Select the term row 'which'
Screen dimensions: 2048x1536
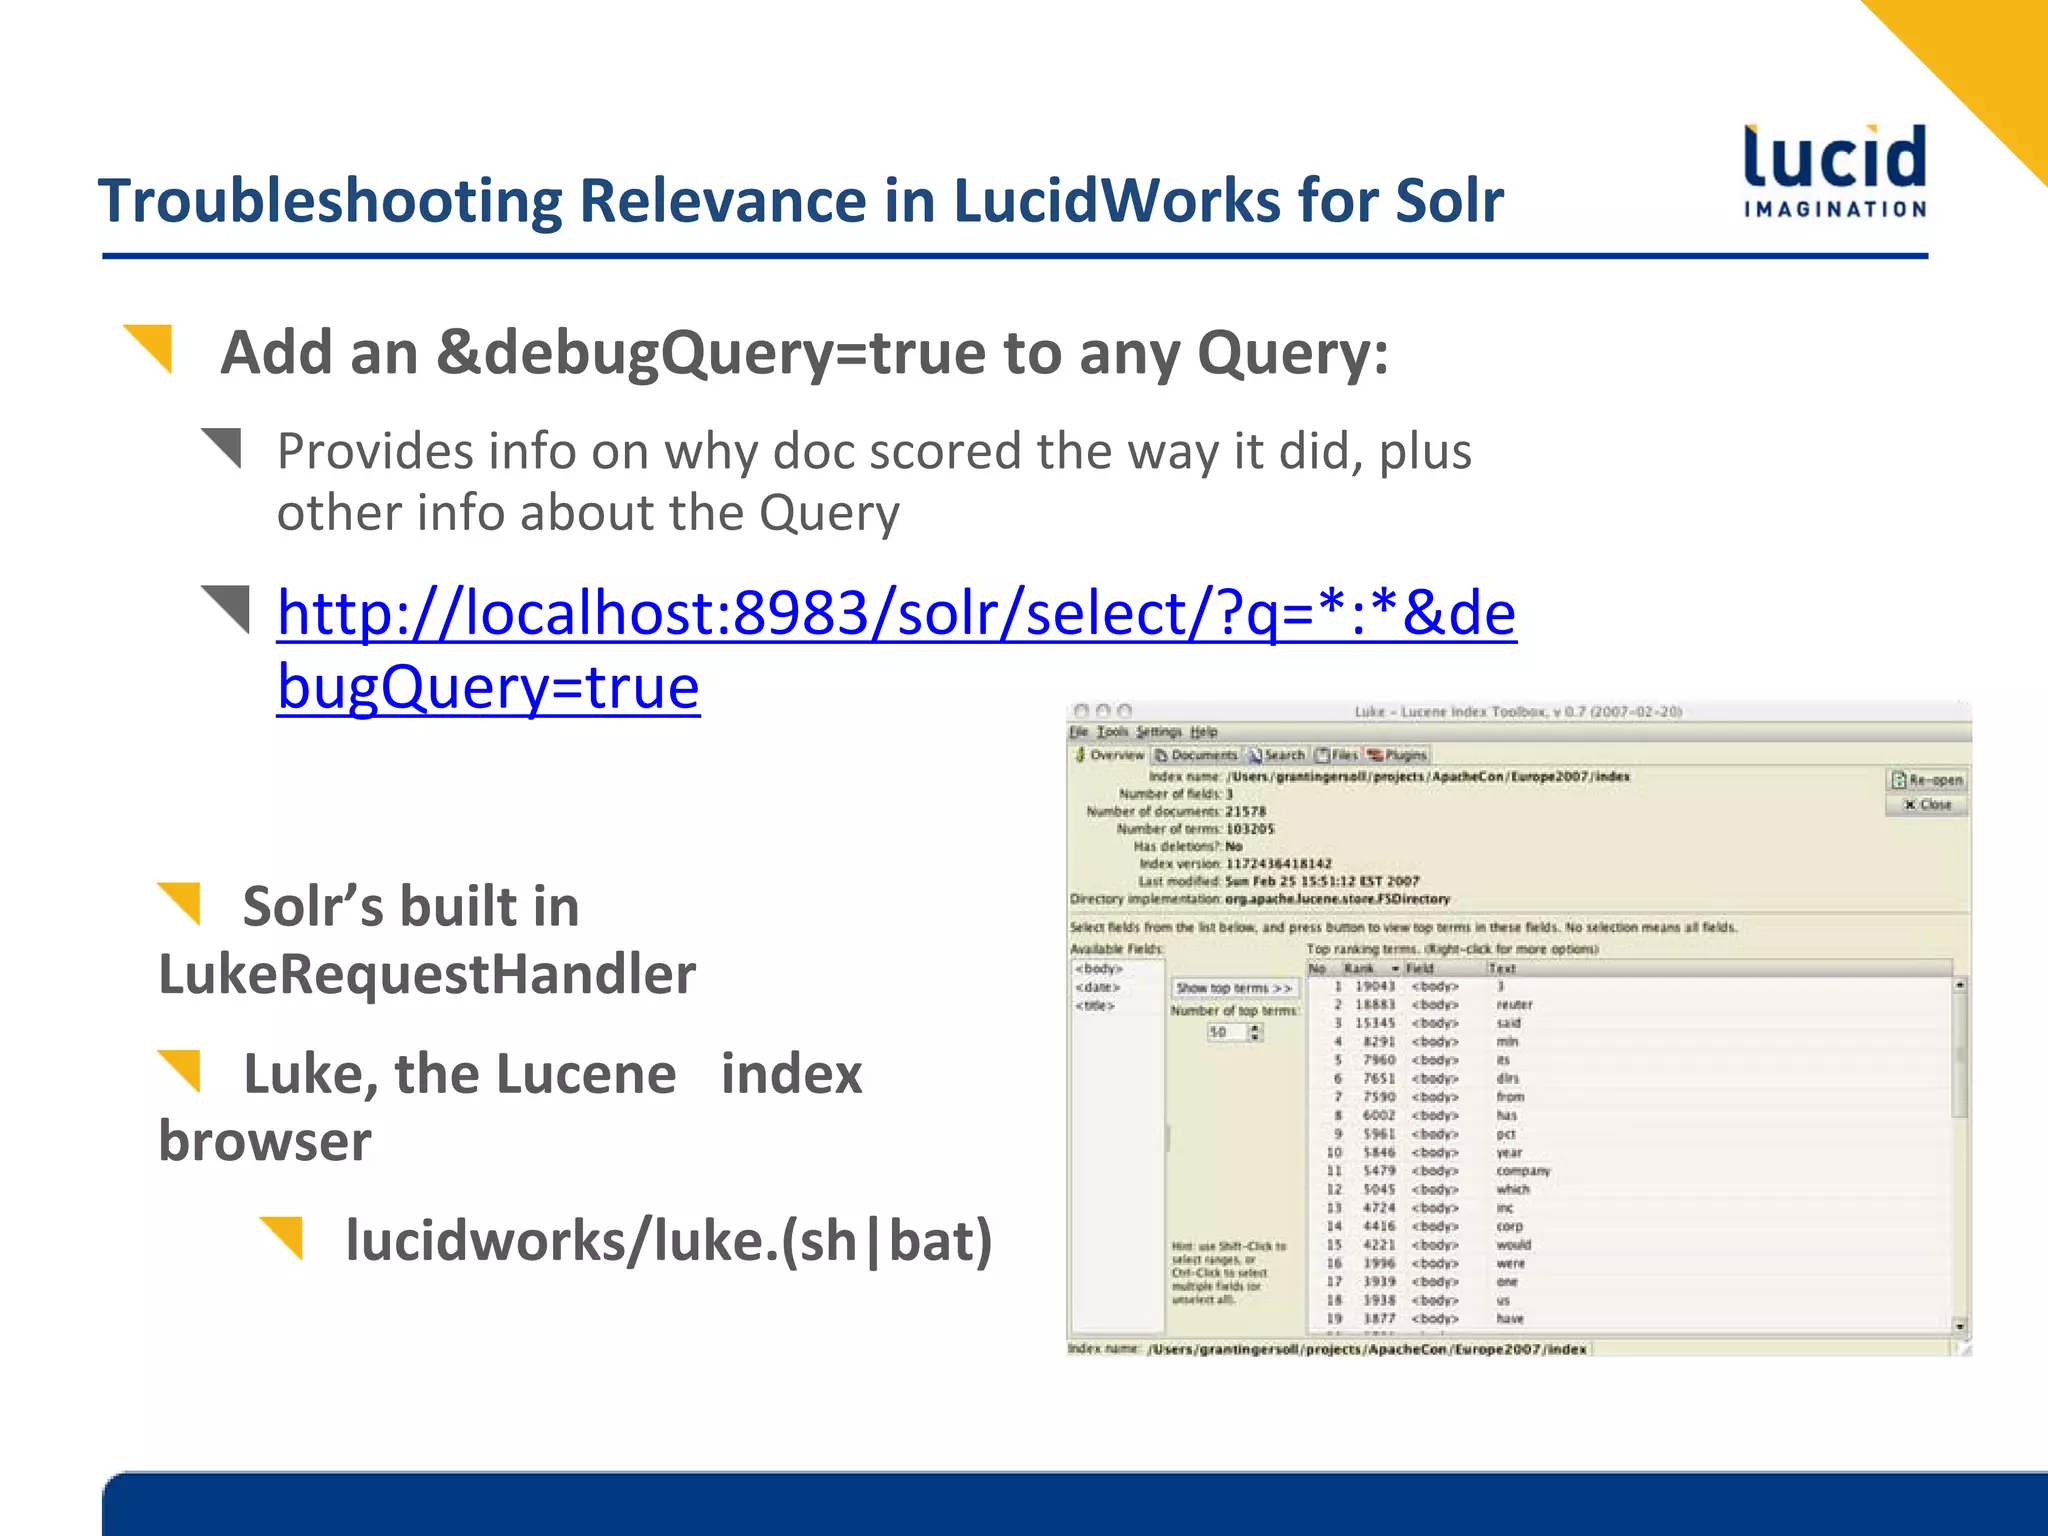[1630, 1189]
